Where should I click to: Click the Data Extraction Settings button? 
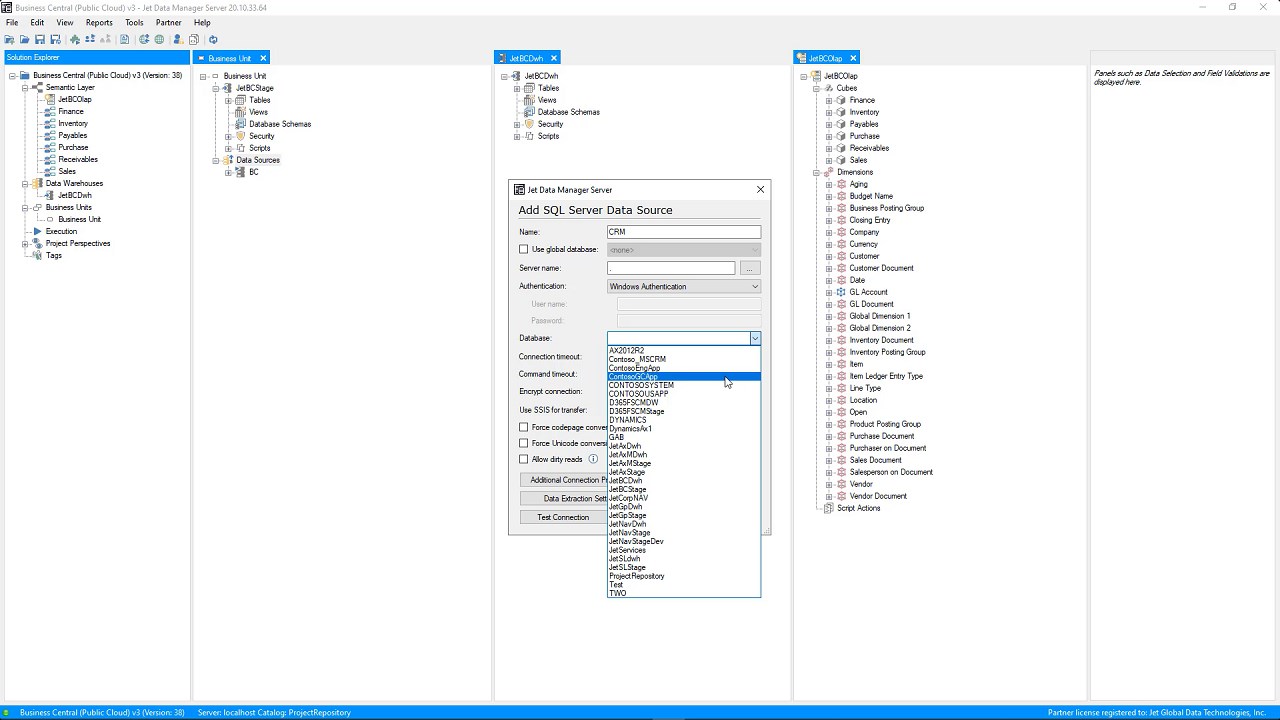pos(563,498)
